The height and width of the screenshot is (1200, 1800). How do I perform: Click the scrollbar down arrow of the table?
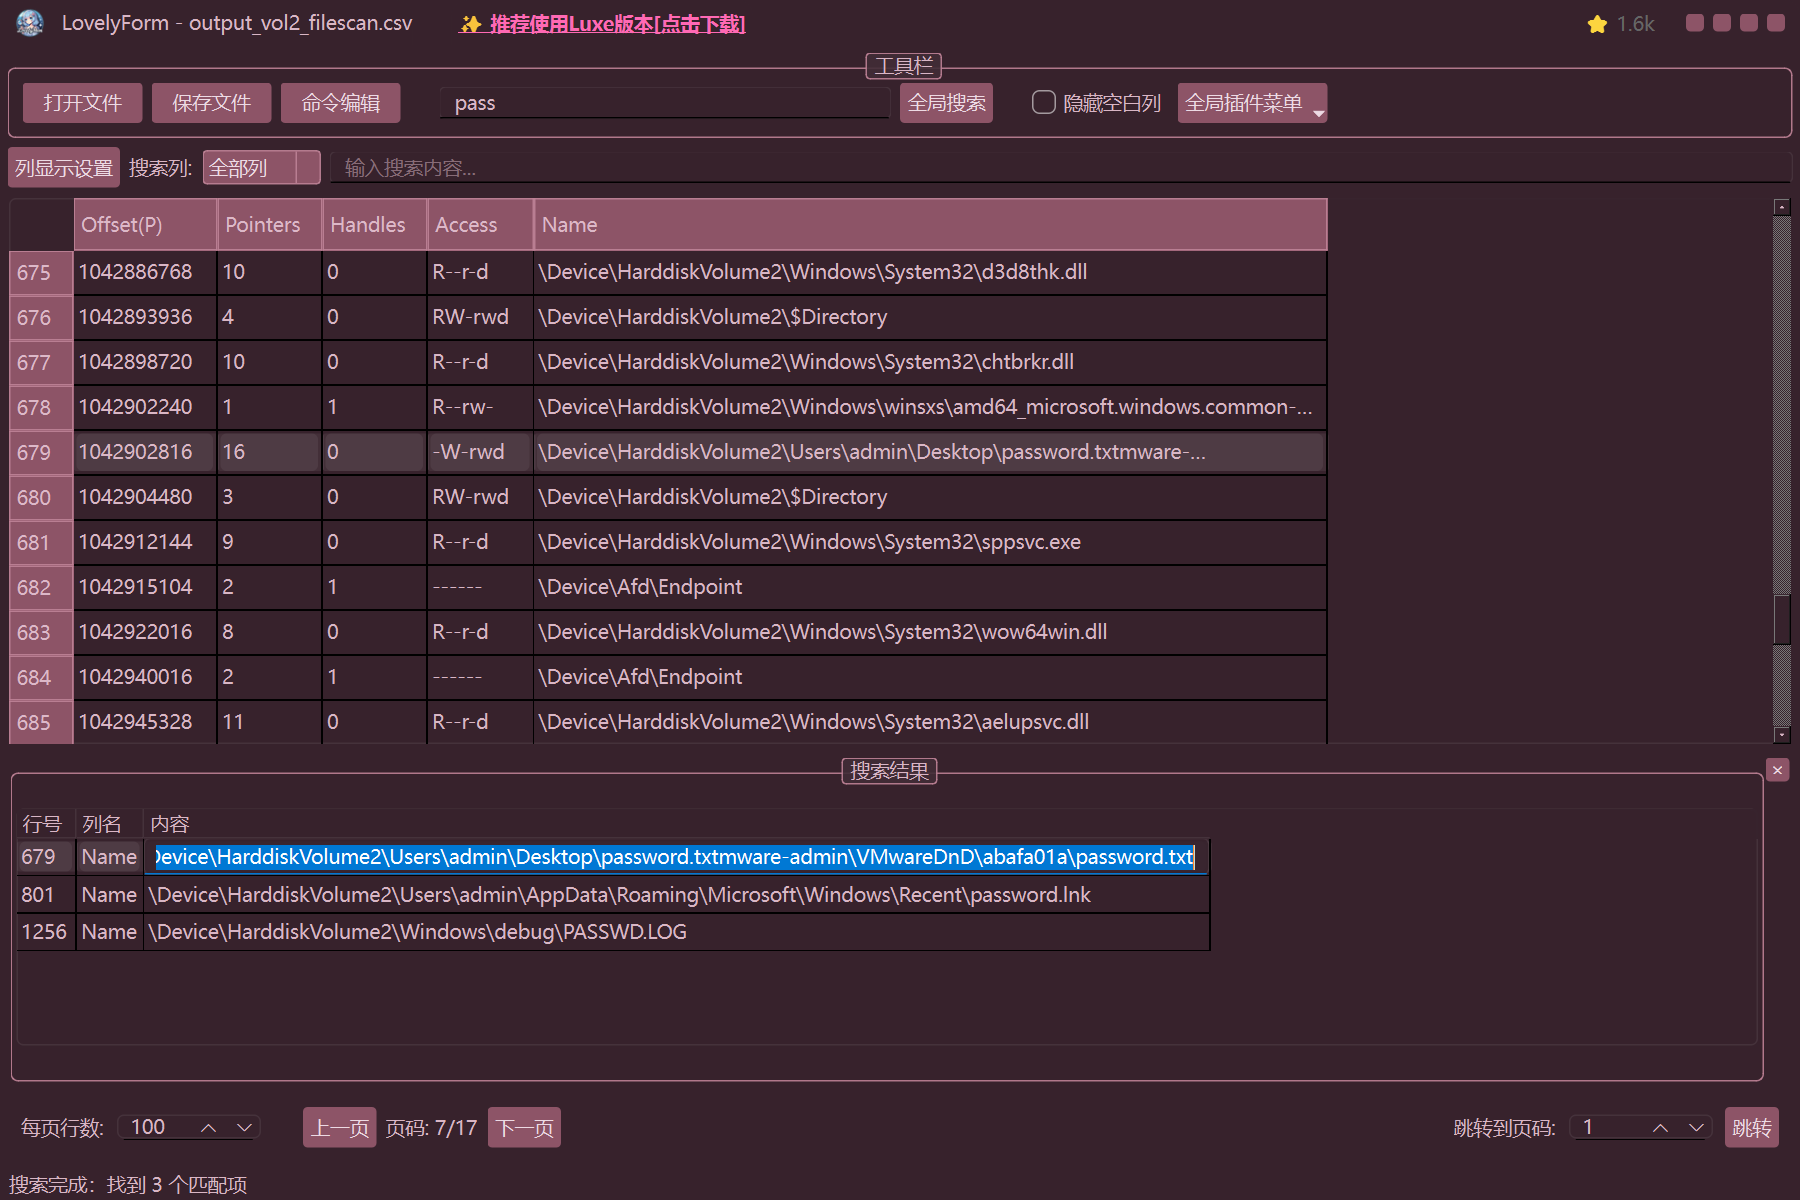pos(1781,735)
